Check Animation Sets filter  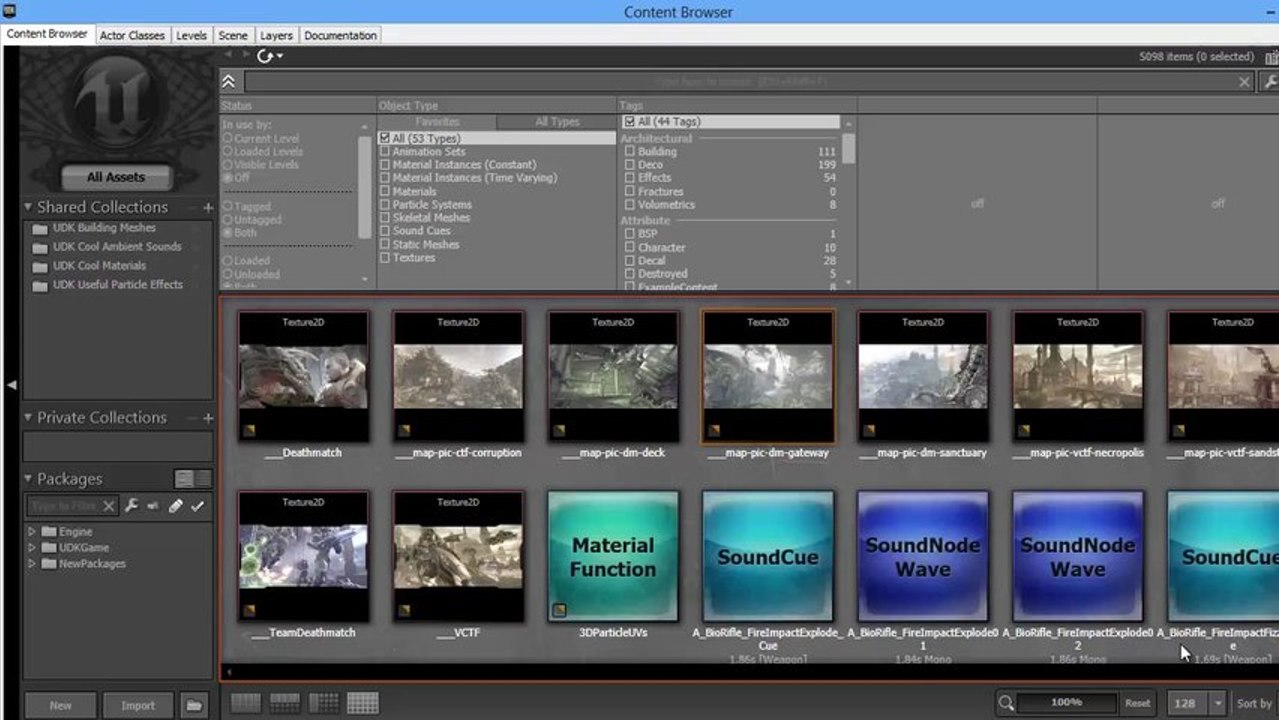click(x=385, y=152)
